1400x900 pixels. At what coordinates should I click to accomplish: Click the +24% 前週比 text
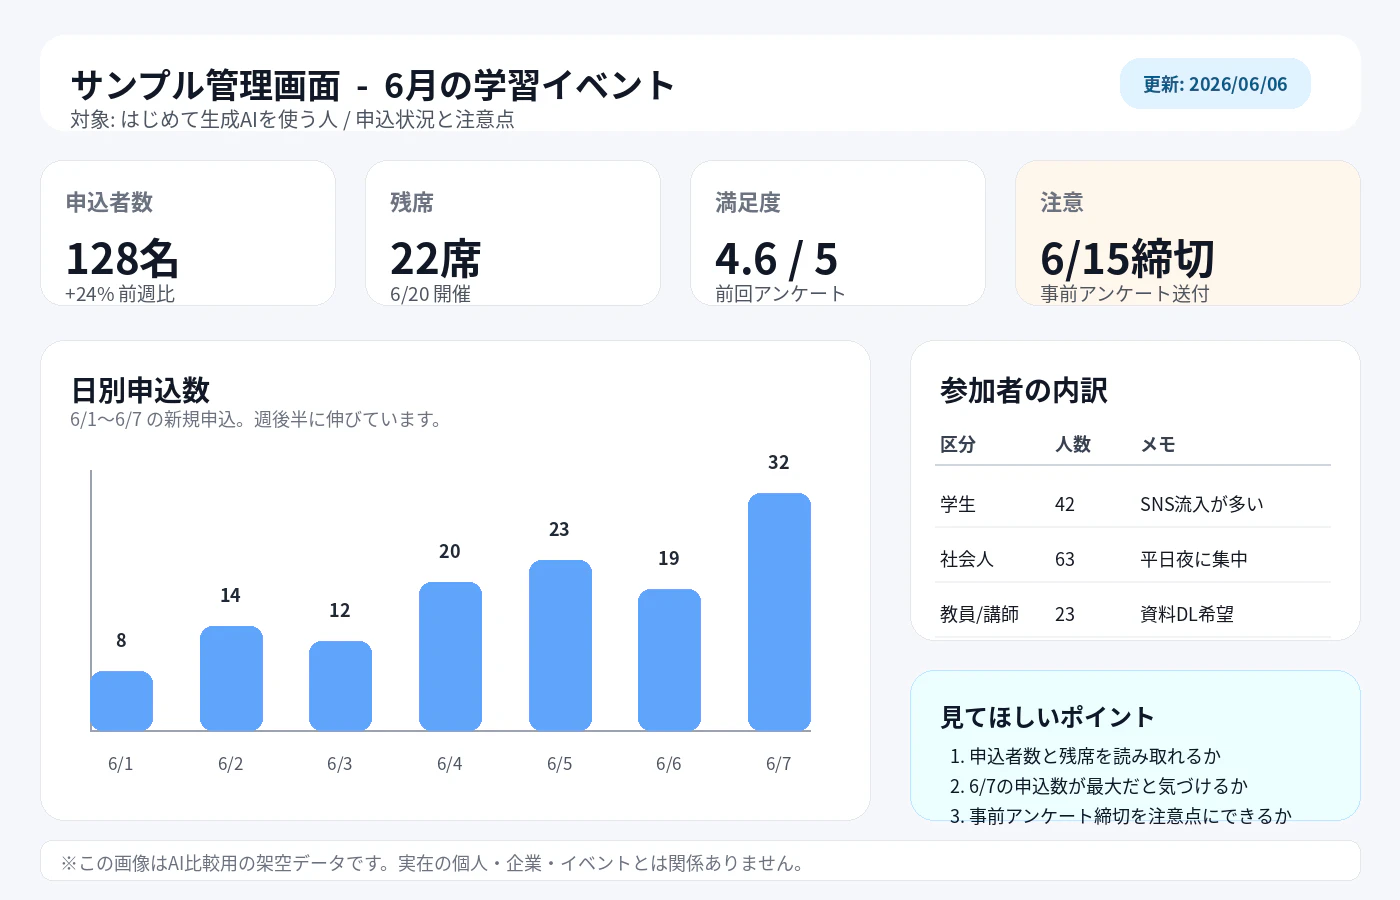(120, 294)
